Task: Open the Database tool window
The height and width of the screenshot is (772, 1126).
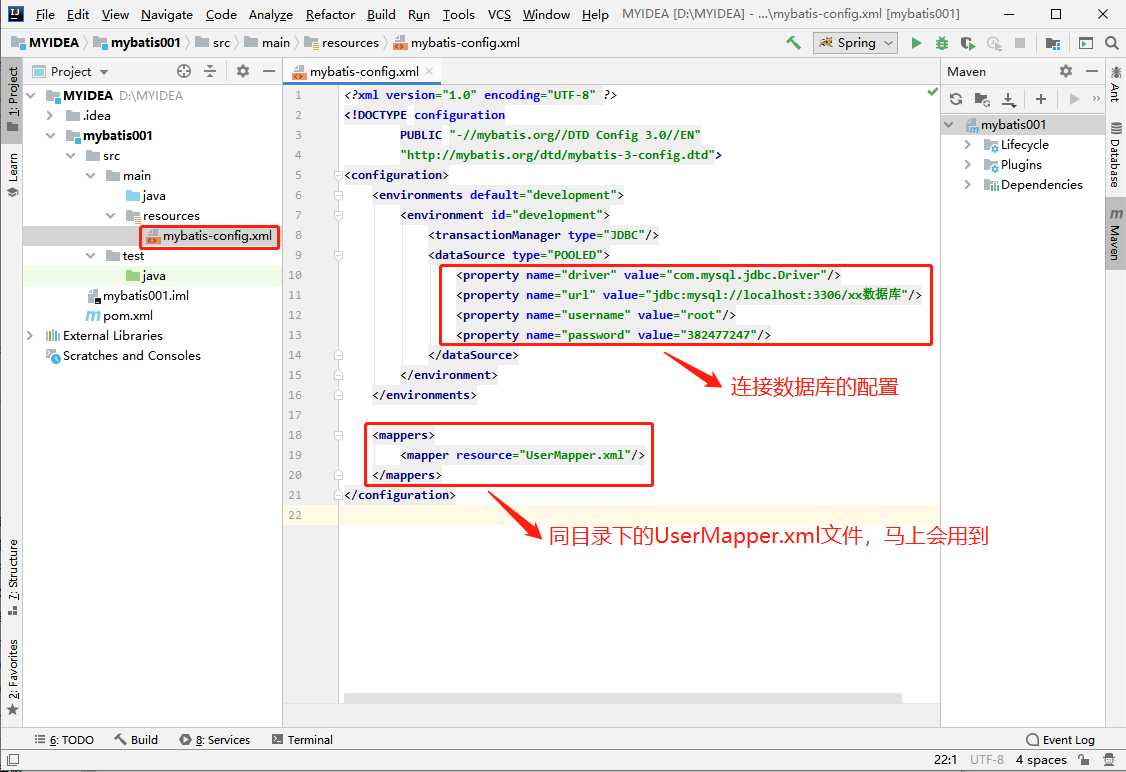Action: [1115, 155]
